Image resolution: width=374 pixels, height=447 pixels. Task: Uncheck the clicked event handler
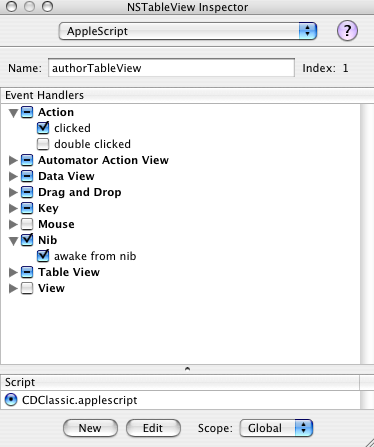pyautogui.click(x=43, y=128)
